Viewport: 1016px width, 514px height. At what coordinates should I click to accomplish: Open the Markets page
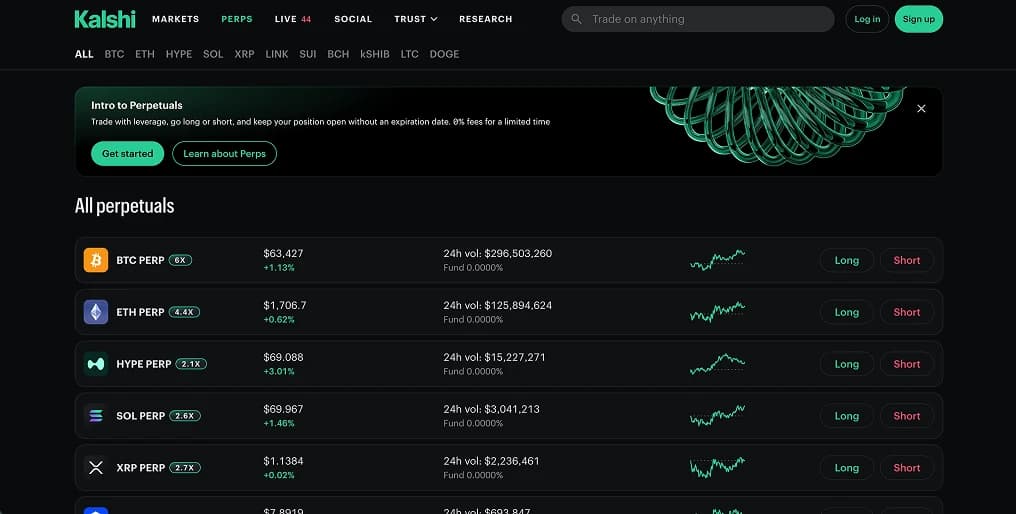coord(176,19)
